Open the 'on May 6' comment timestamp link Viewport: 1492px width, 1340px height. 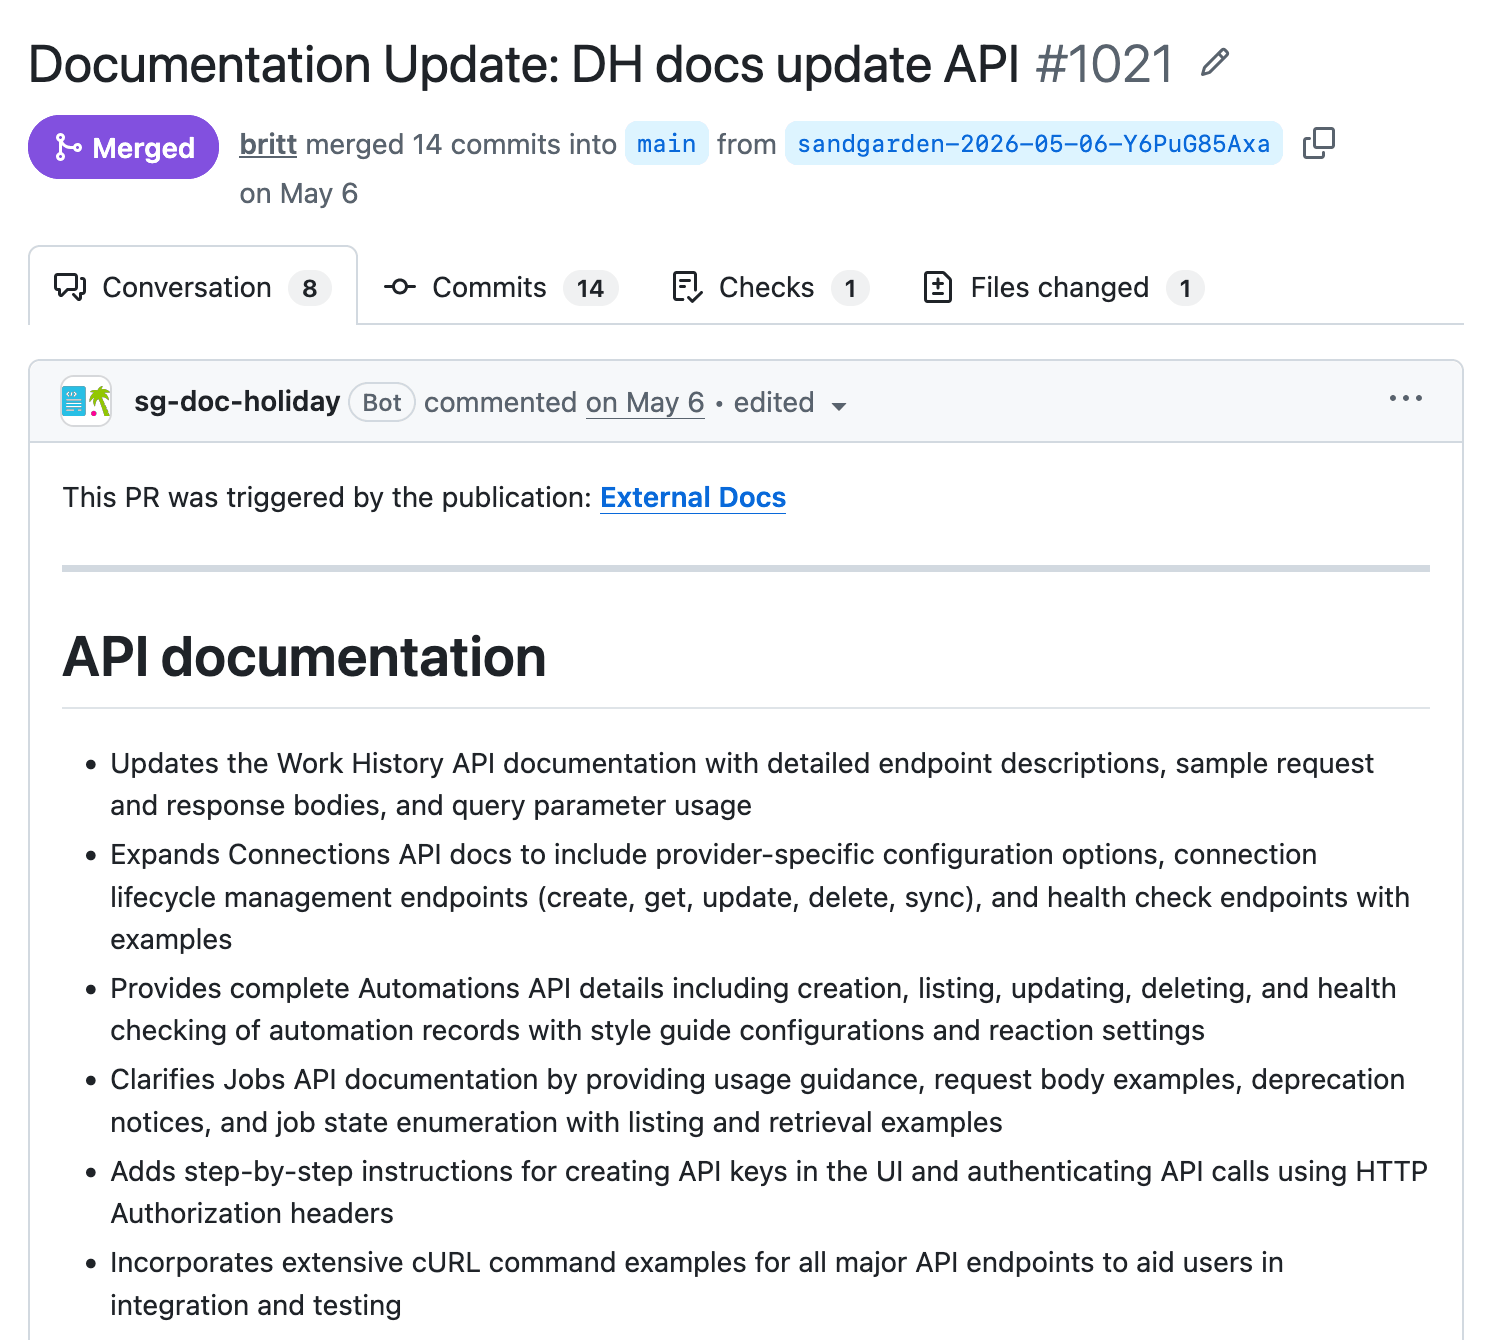coord(645,402)
